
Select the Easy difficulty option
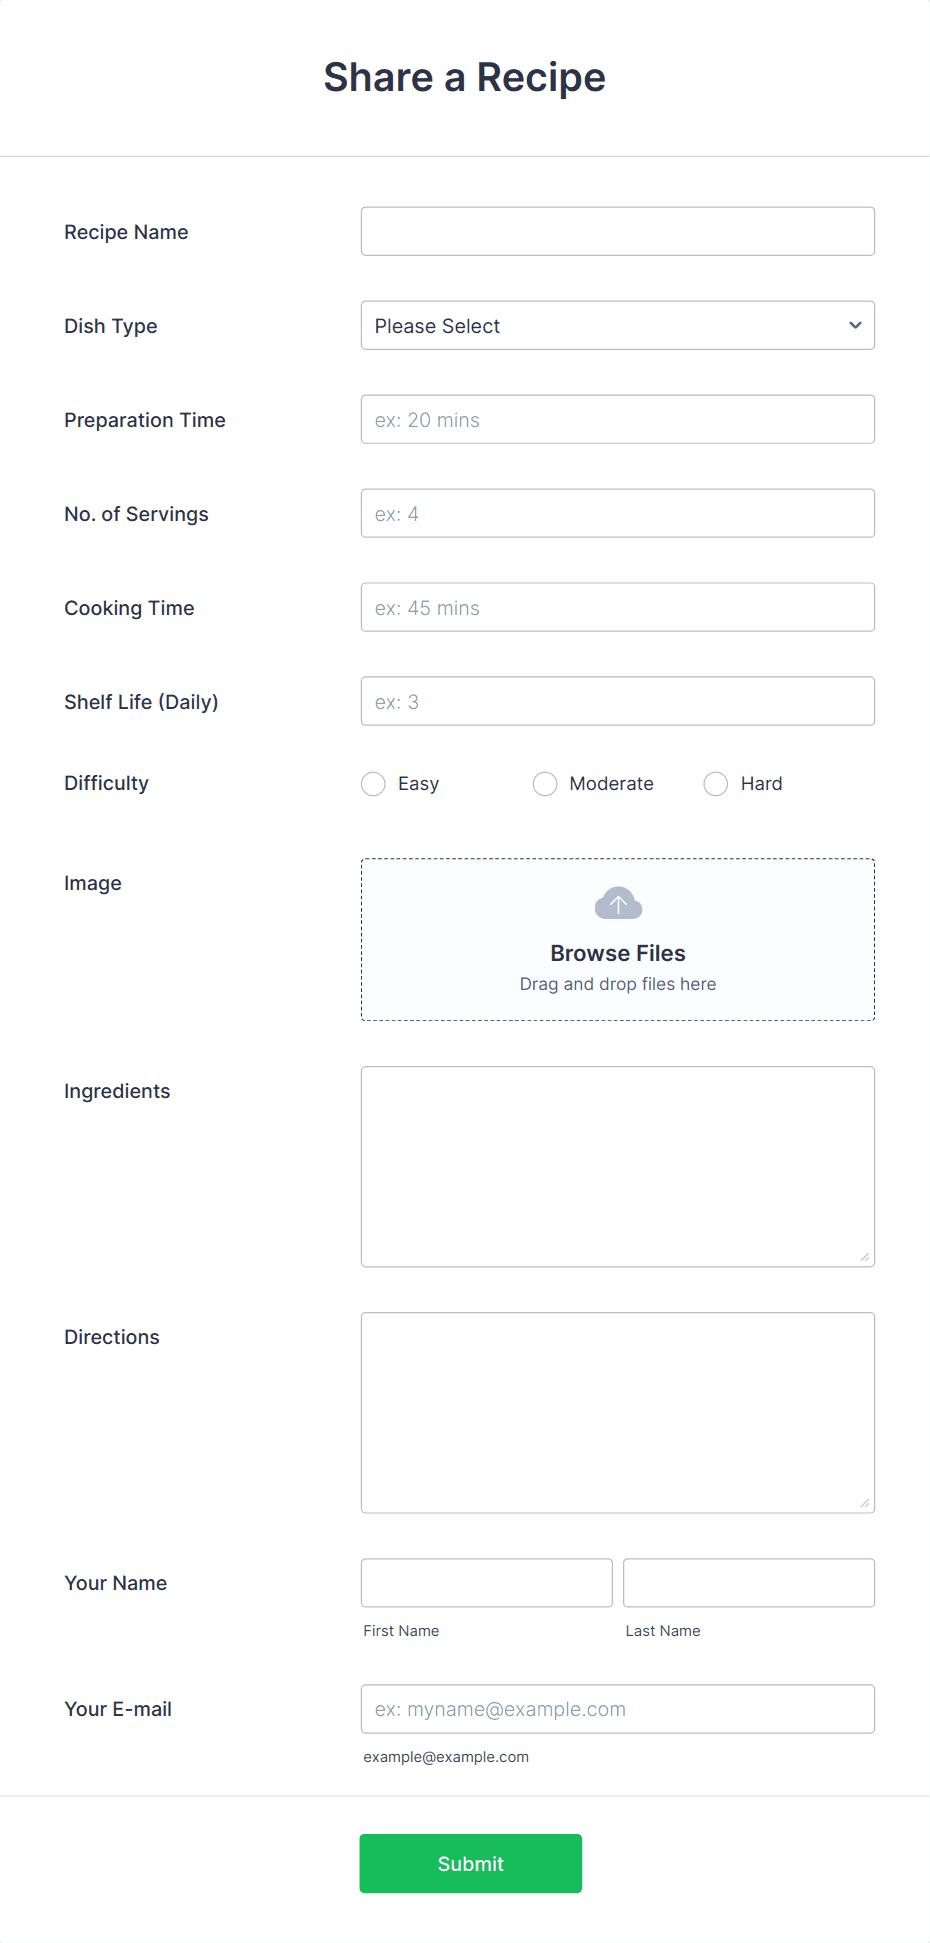pos(373,784)
